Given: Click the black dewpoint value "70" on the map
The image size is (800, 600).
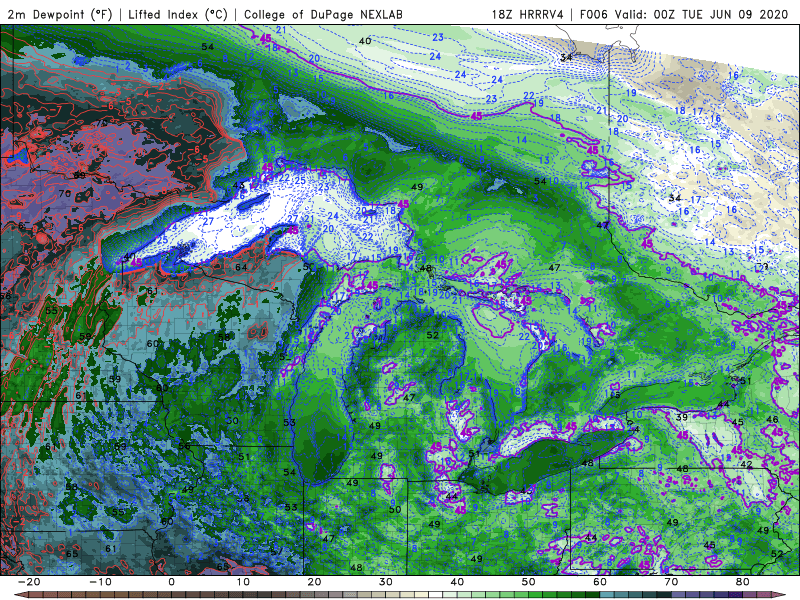Looking at the screenshot, I should [x=65, y=193].
